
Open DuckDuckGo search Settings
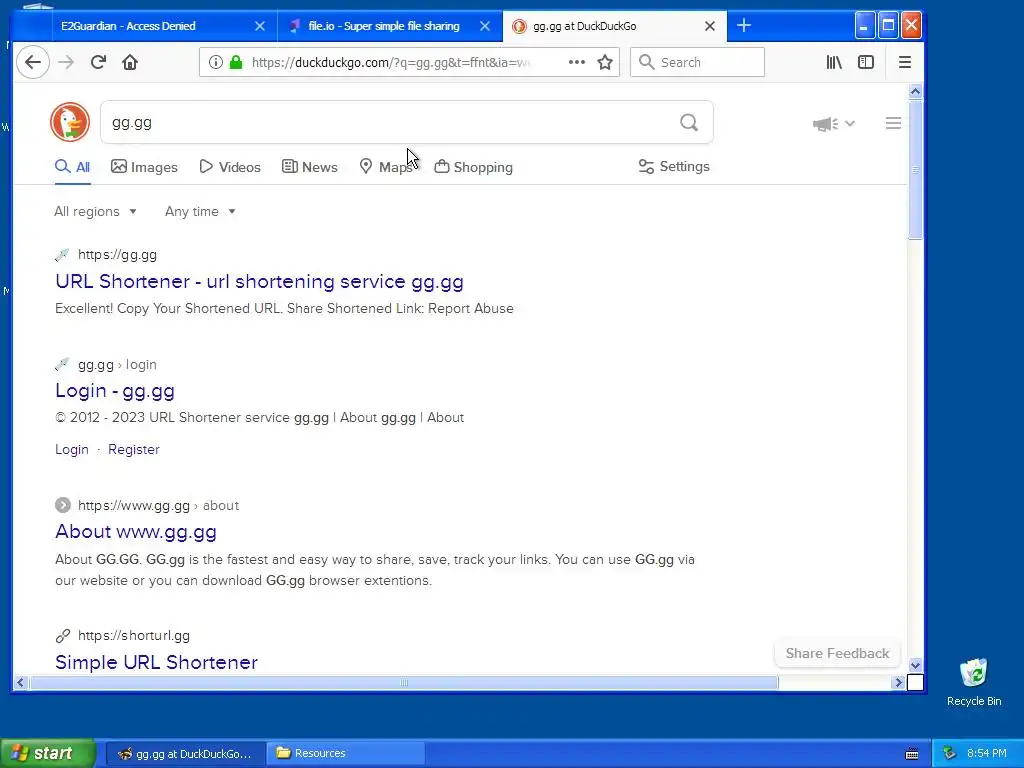coord(674,167)
